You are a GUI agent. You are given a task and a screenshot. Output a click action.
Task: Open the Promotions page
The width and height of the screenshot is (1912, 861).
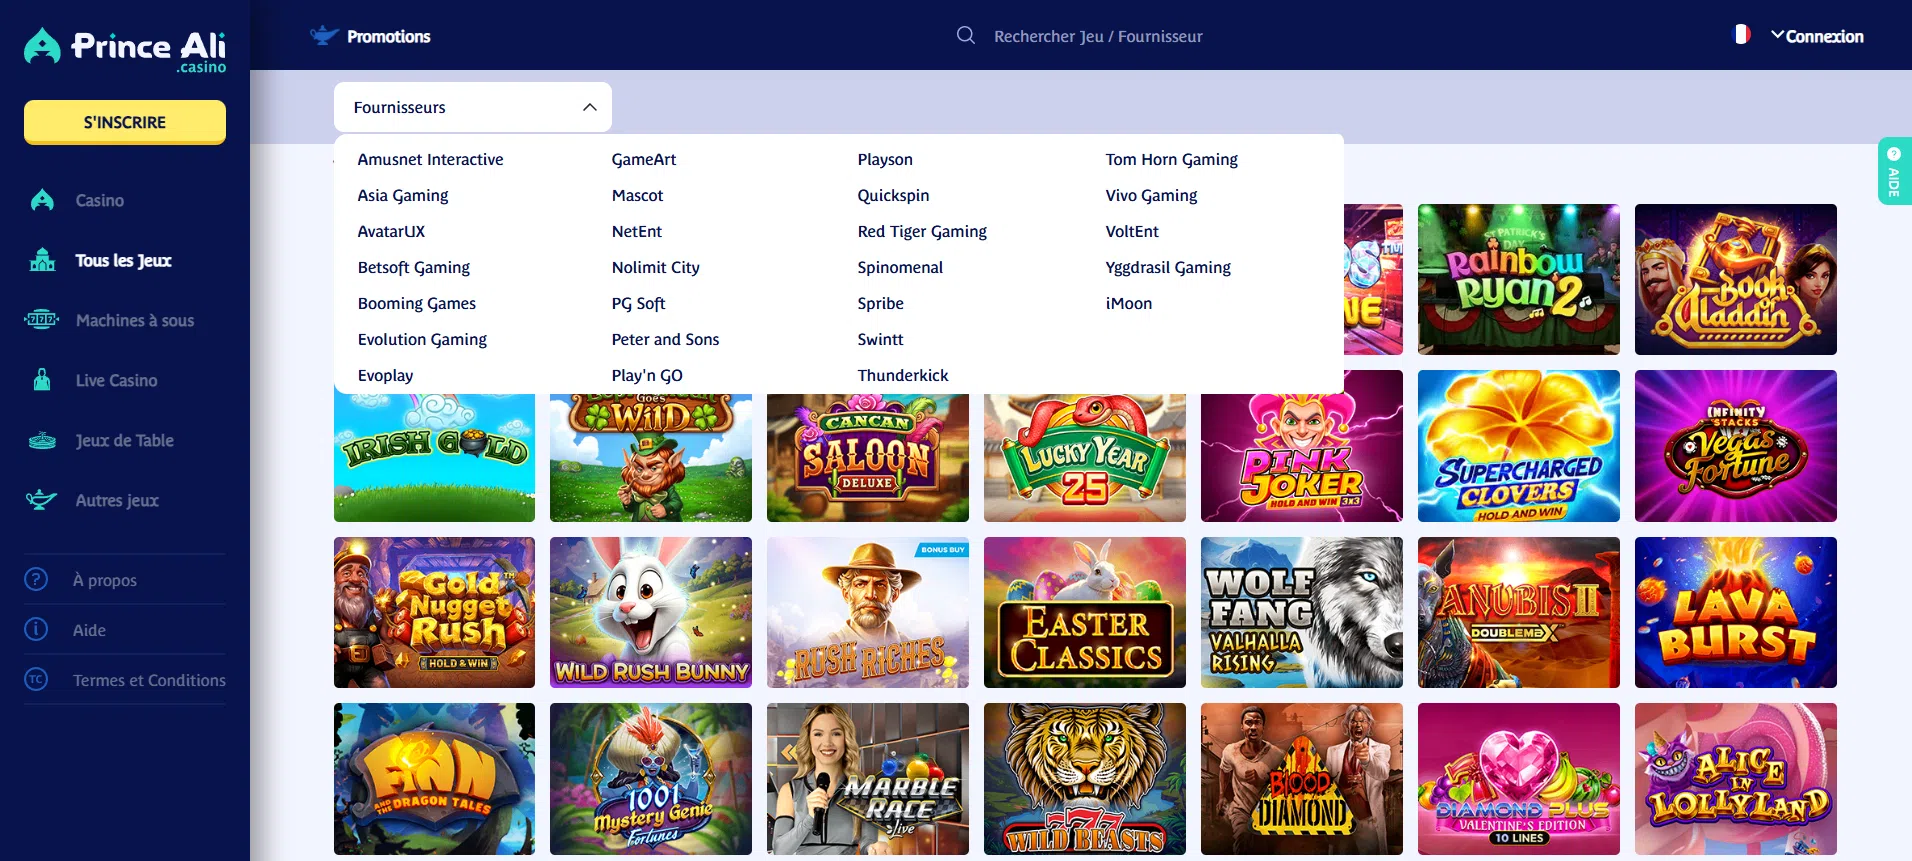tap(388, 36)
